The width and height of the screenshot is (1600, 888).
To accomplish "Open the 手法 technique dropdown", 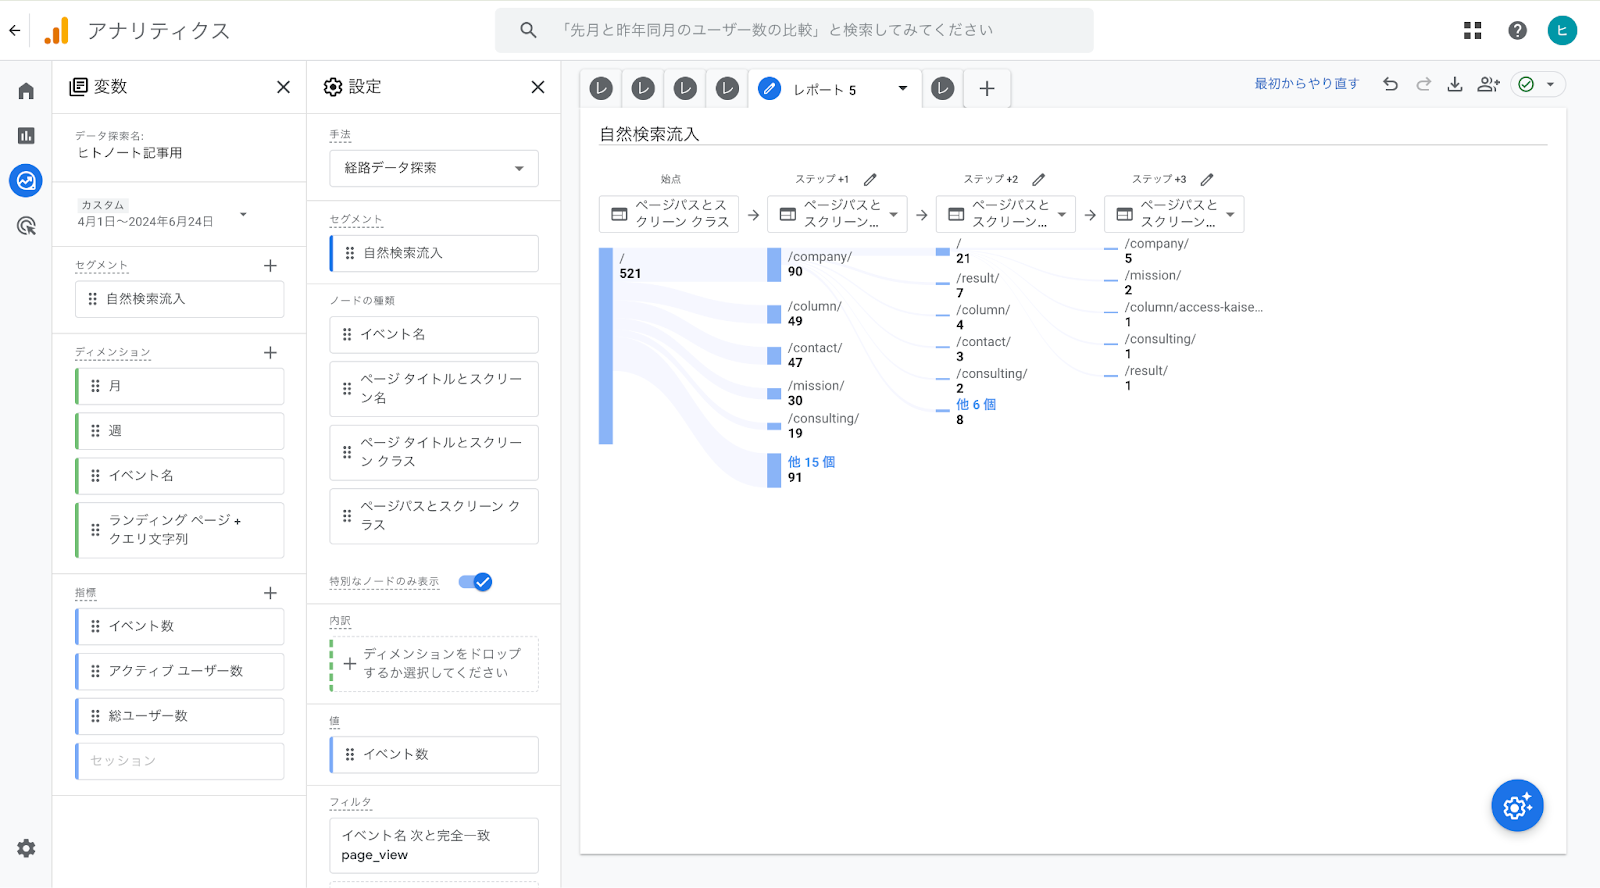I will 434,168.
